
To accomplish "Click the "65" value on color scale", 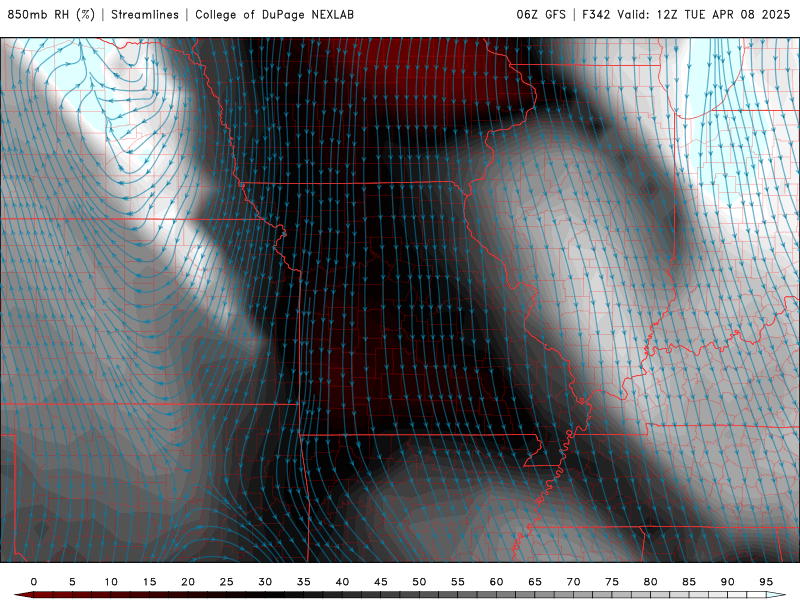I will [x=535, y=582].
